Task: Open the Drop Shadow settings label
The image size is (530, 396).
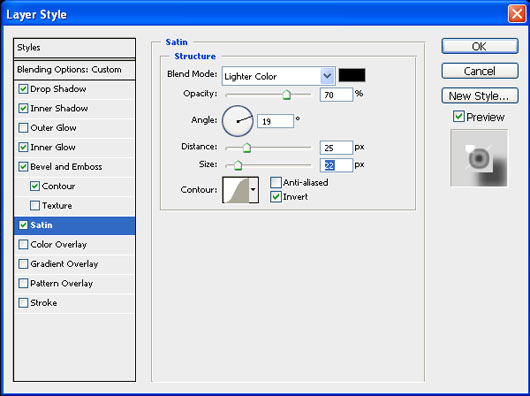Action: click(58, 89)
